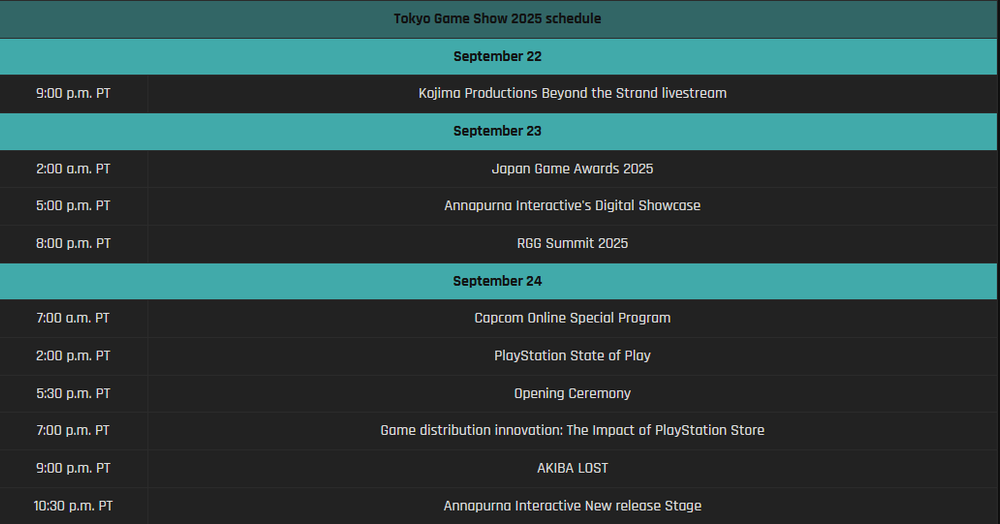Click the 7:00 a.m. PT time cell
Viewport: 1000px width, 524px height.
click(73, 317)
